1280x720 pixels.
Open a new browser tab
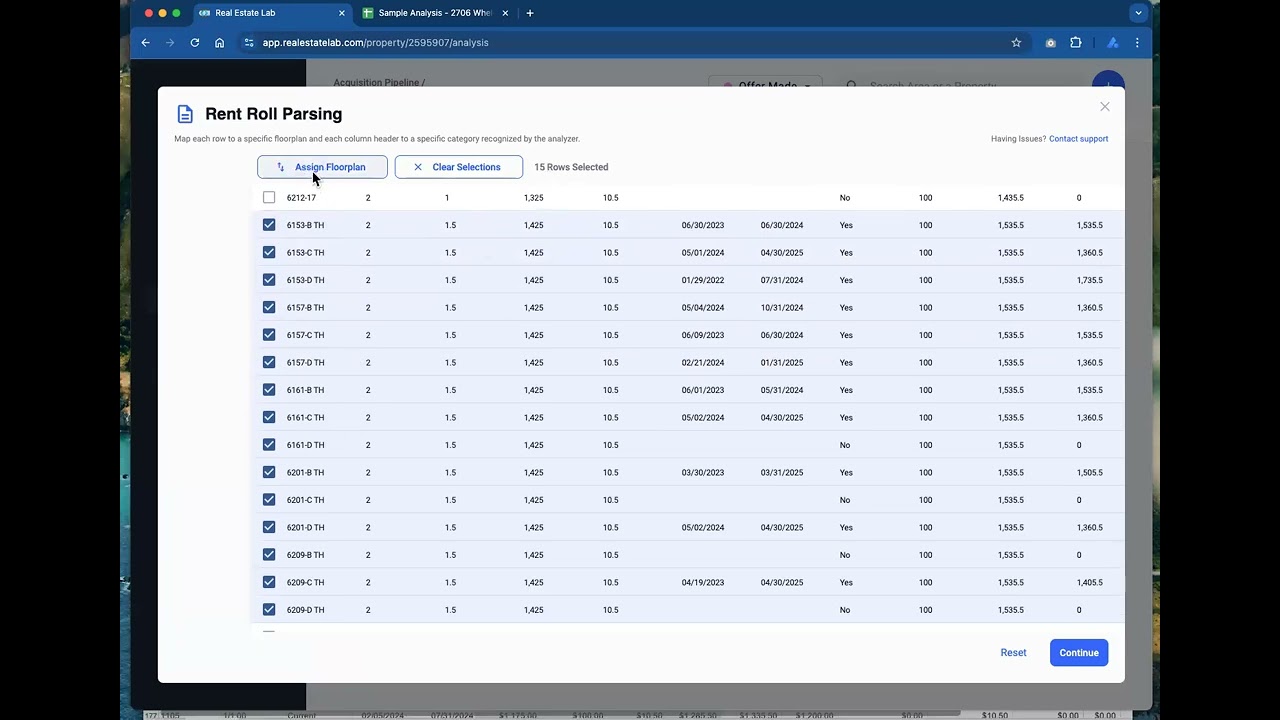[x=530, y=13]
